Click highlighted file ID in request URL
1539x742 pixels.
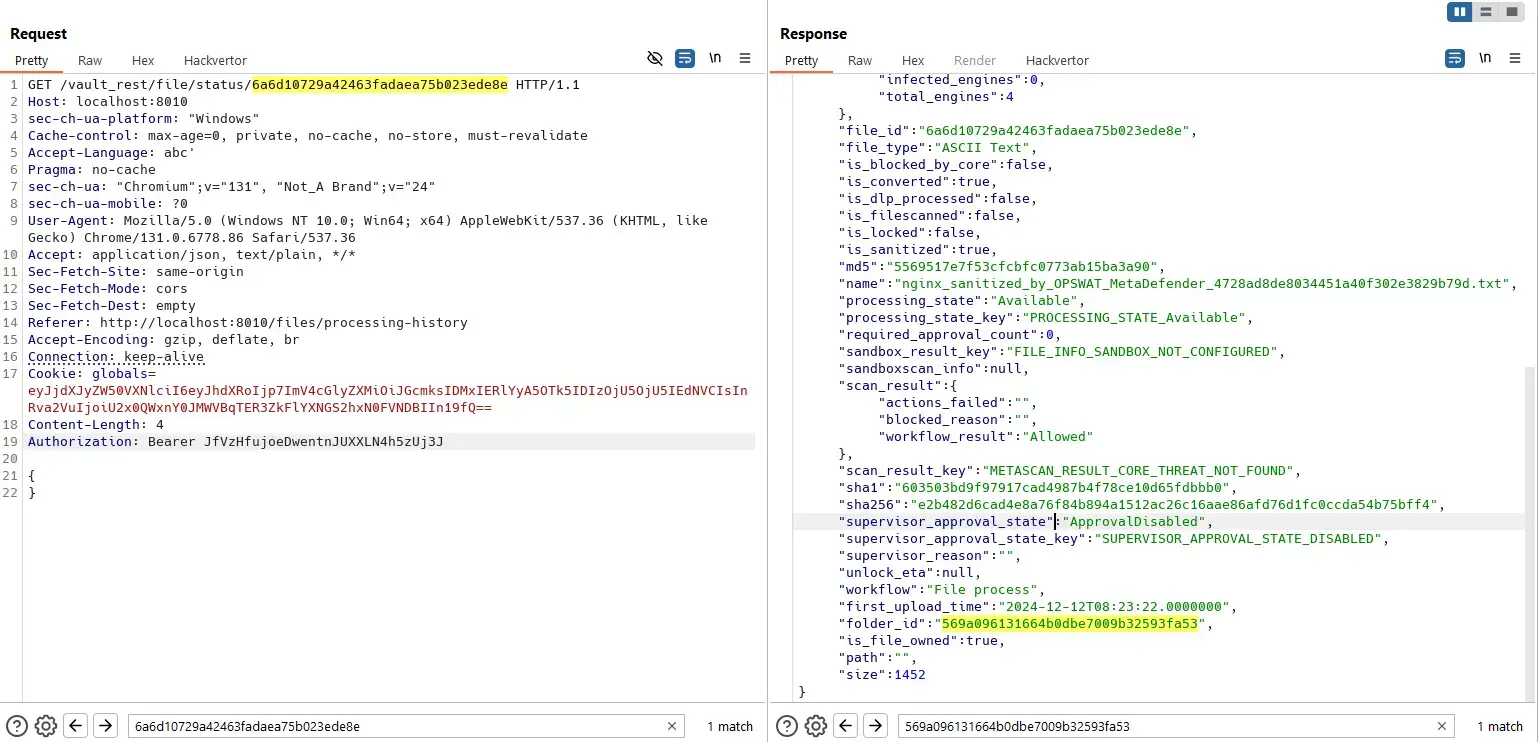point(380,85)
